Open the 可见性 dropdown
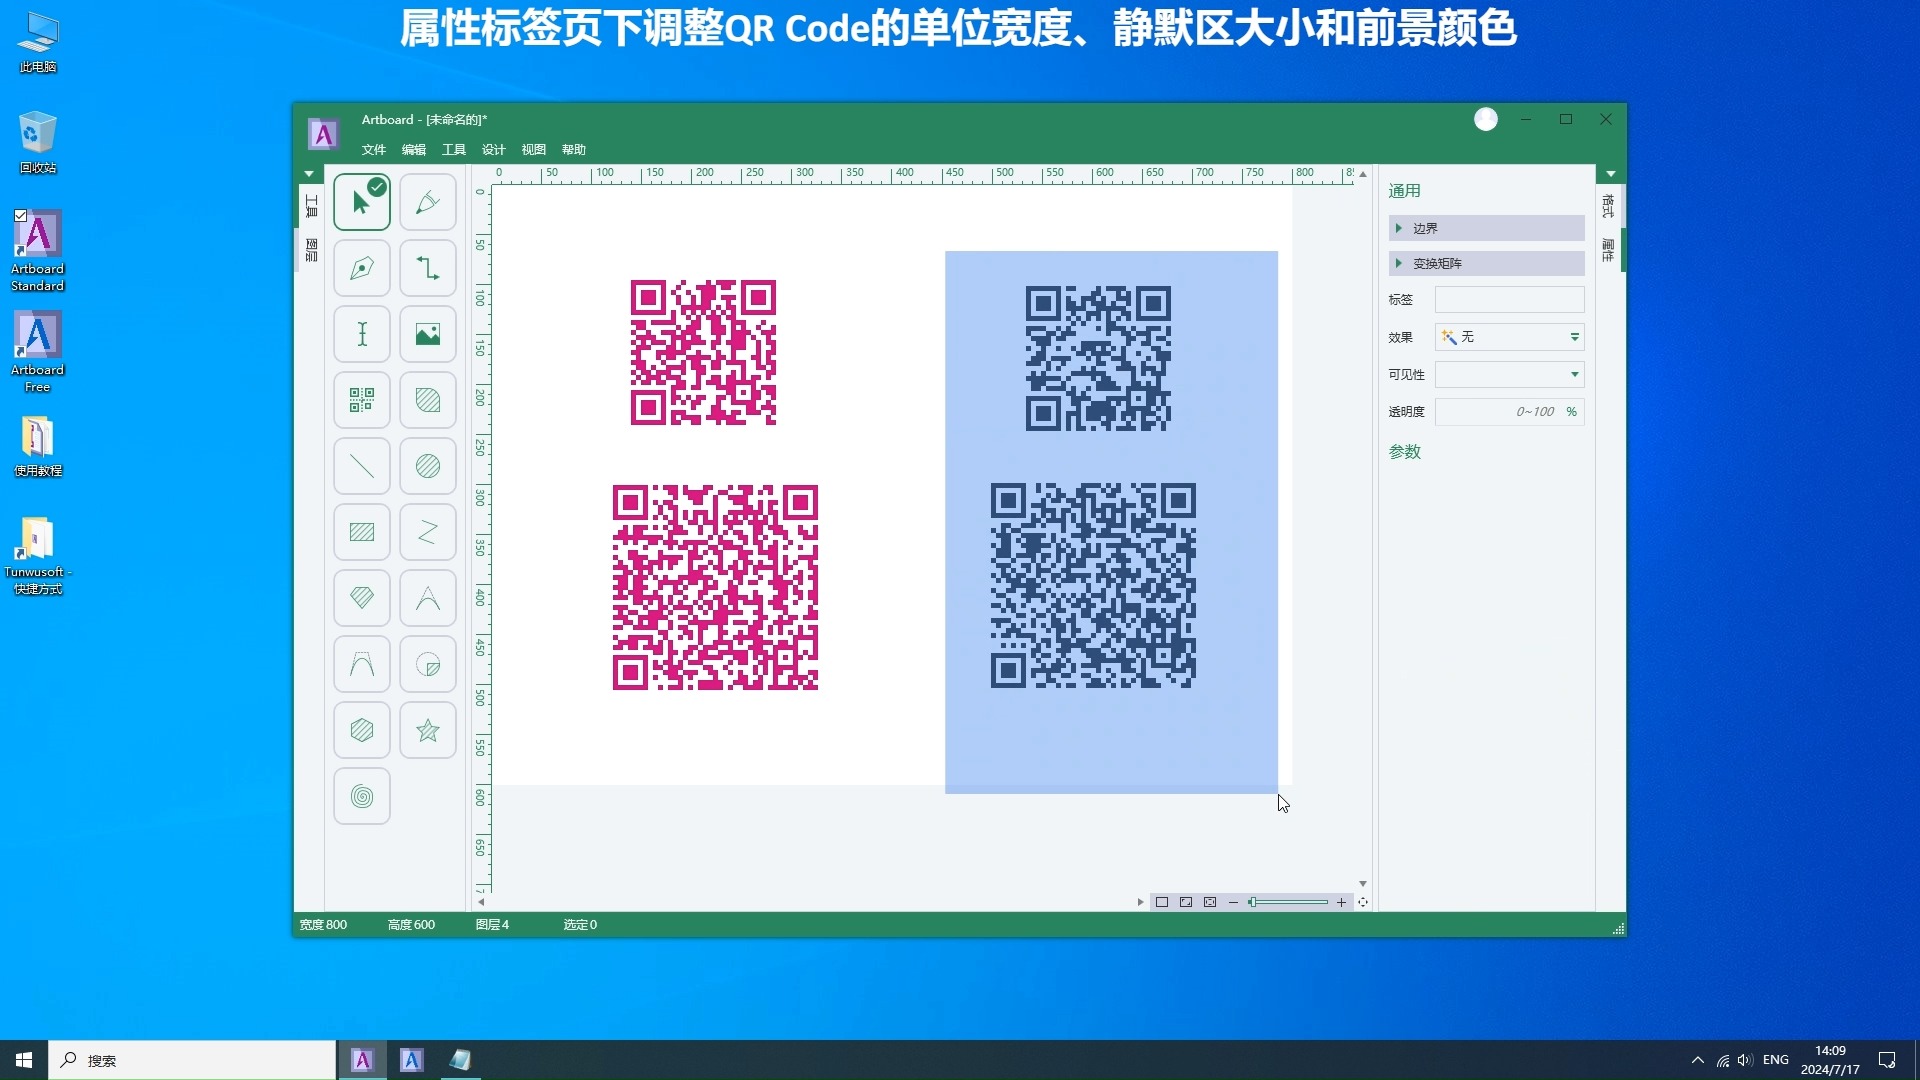 tap(1509, 374)
